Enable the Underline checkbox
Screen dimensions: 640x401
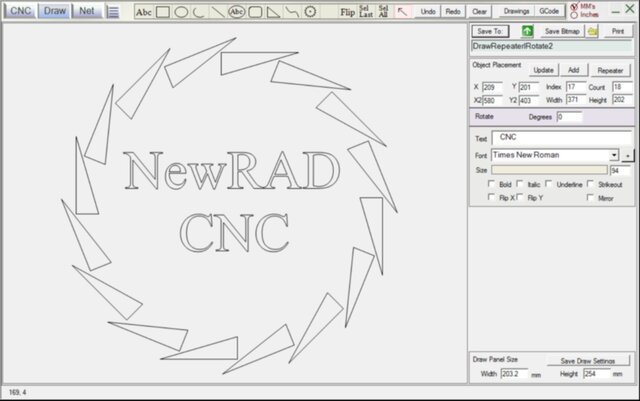tap(549, 184)
